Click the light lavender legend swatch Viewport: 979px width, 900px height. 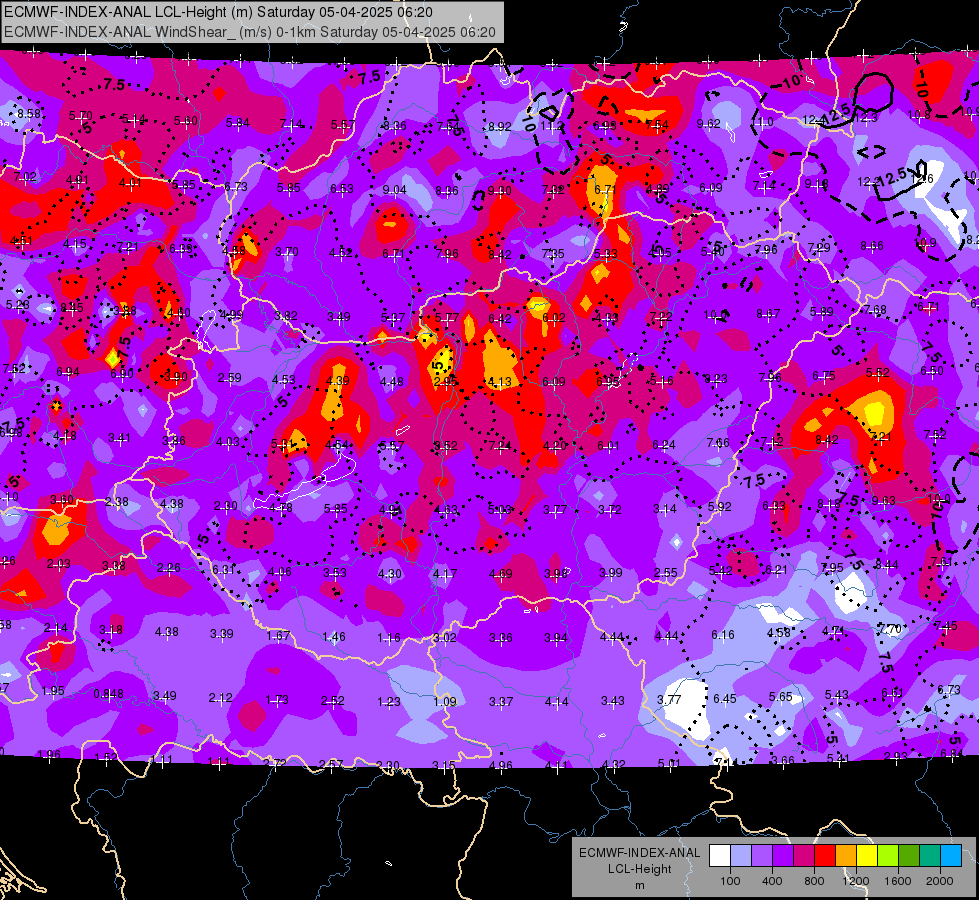(741, 856)
